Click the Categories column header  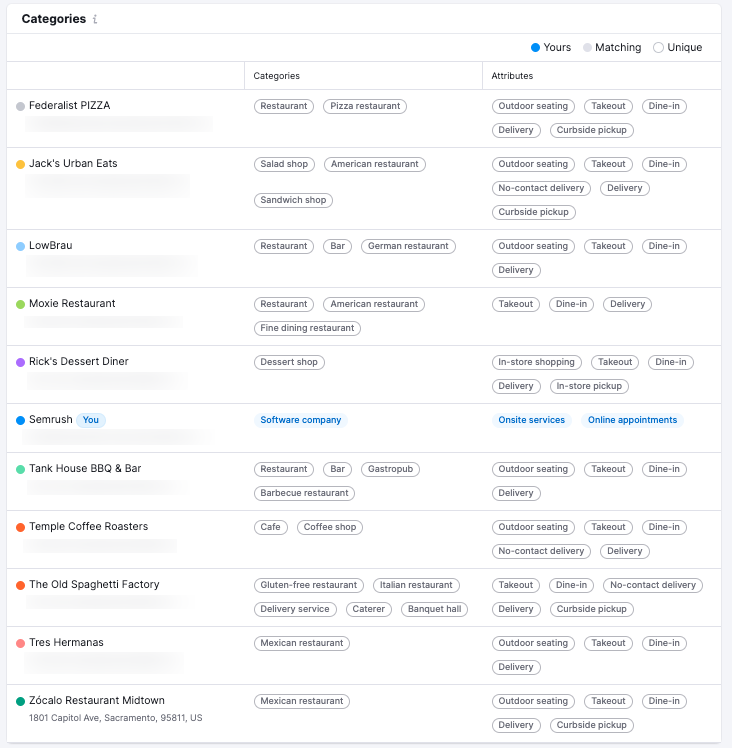click(276, 76)
